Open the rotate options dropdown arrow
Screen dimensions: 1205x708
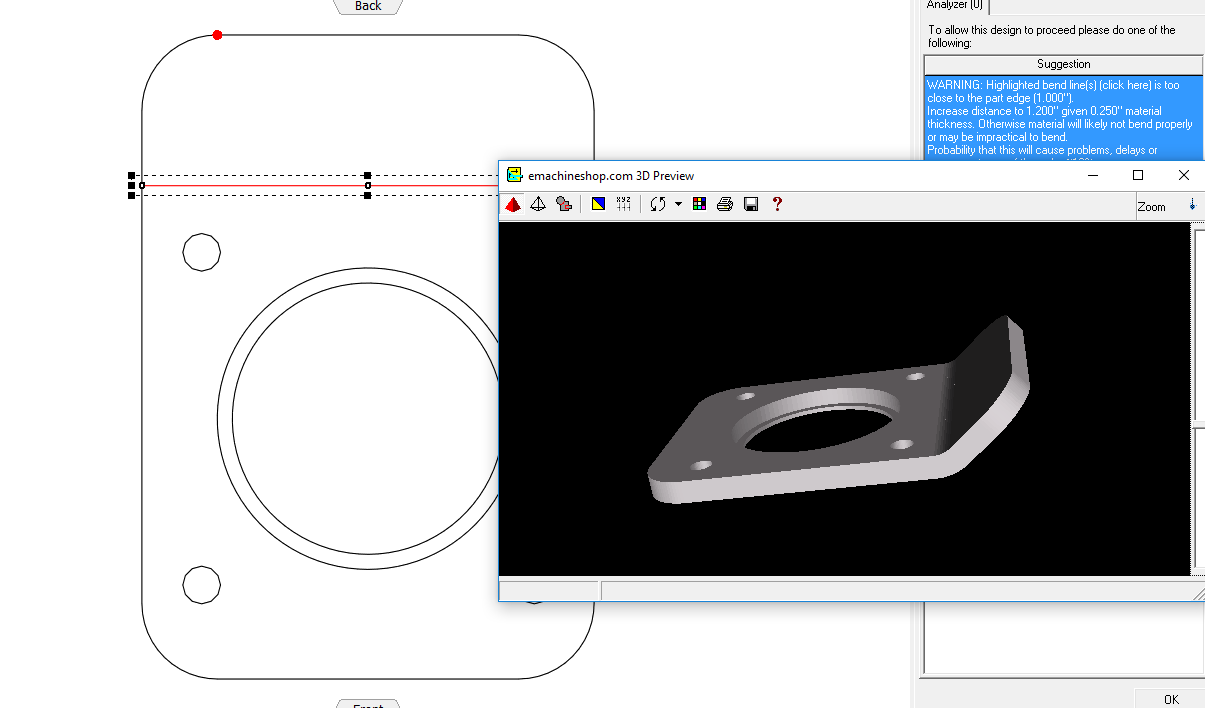[x=678, y=204]
